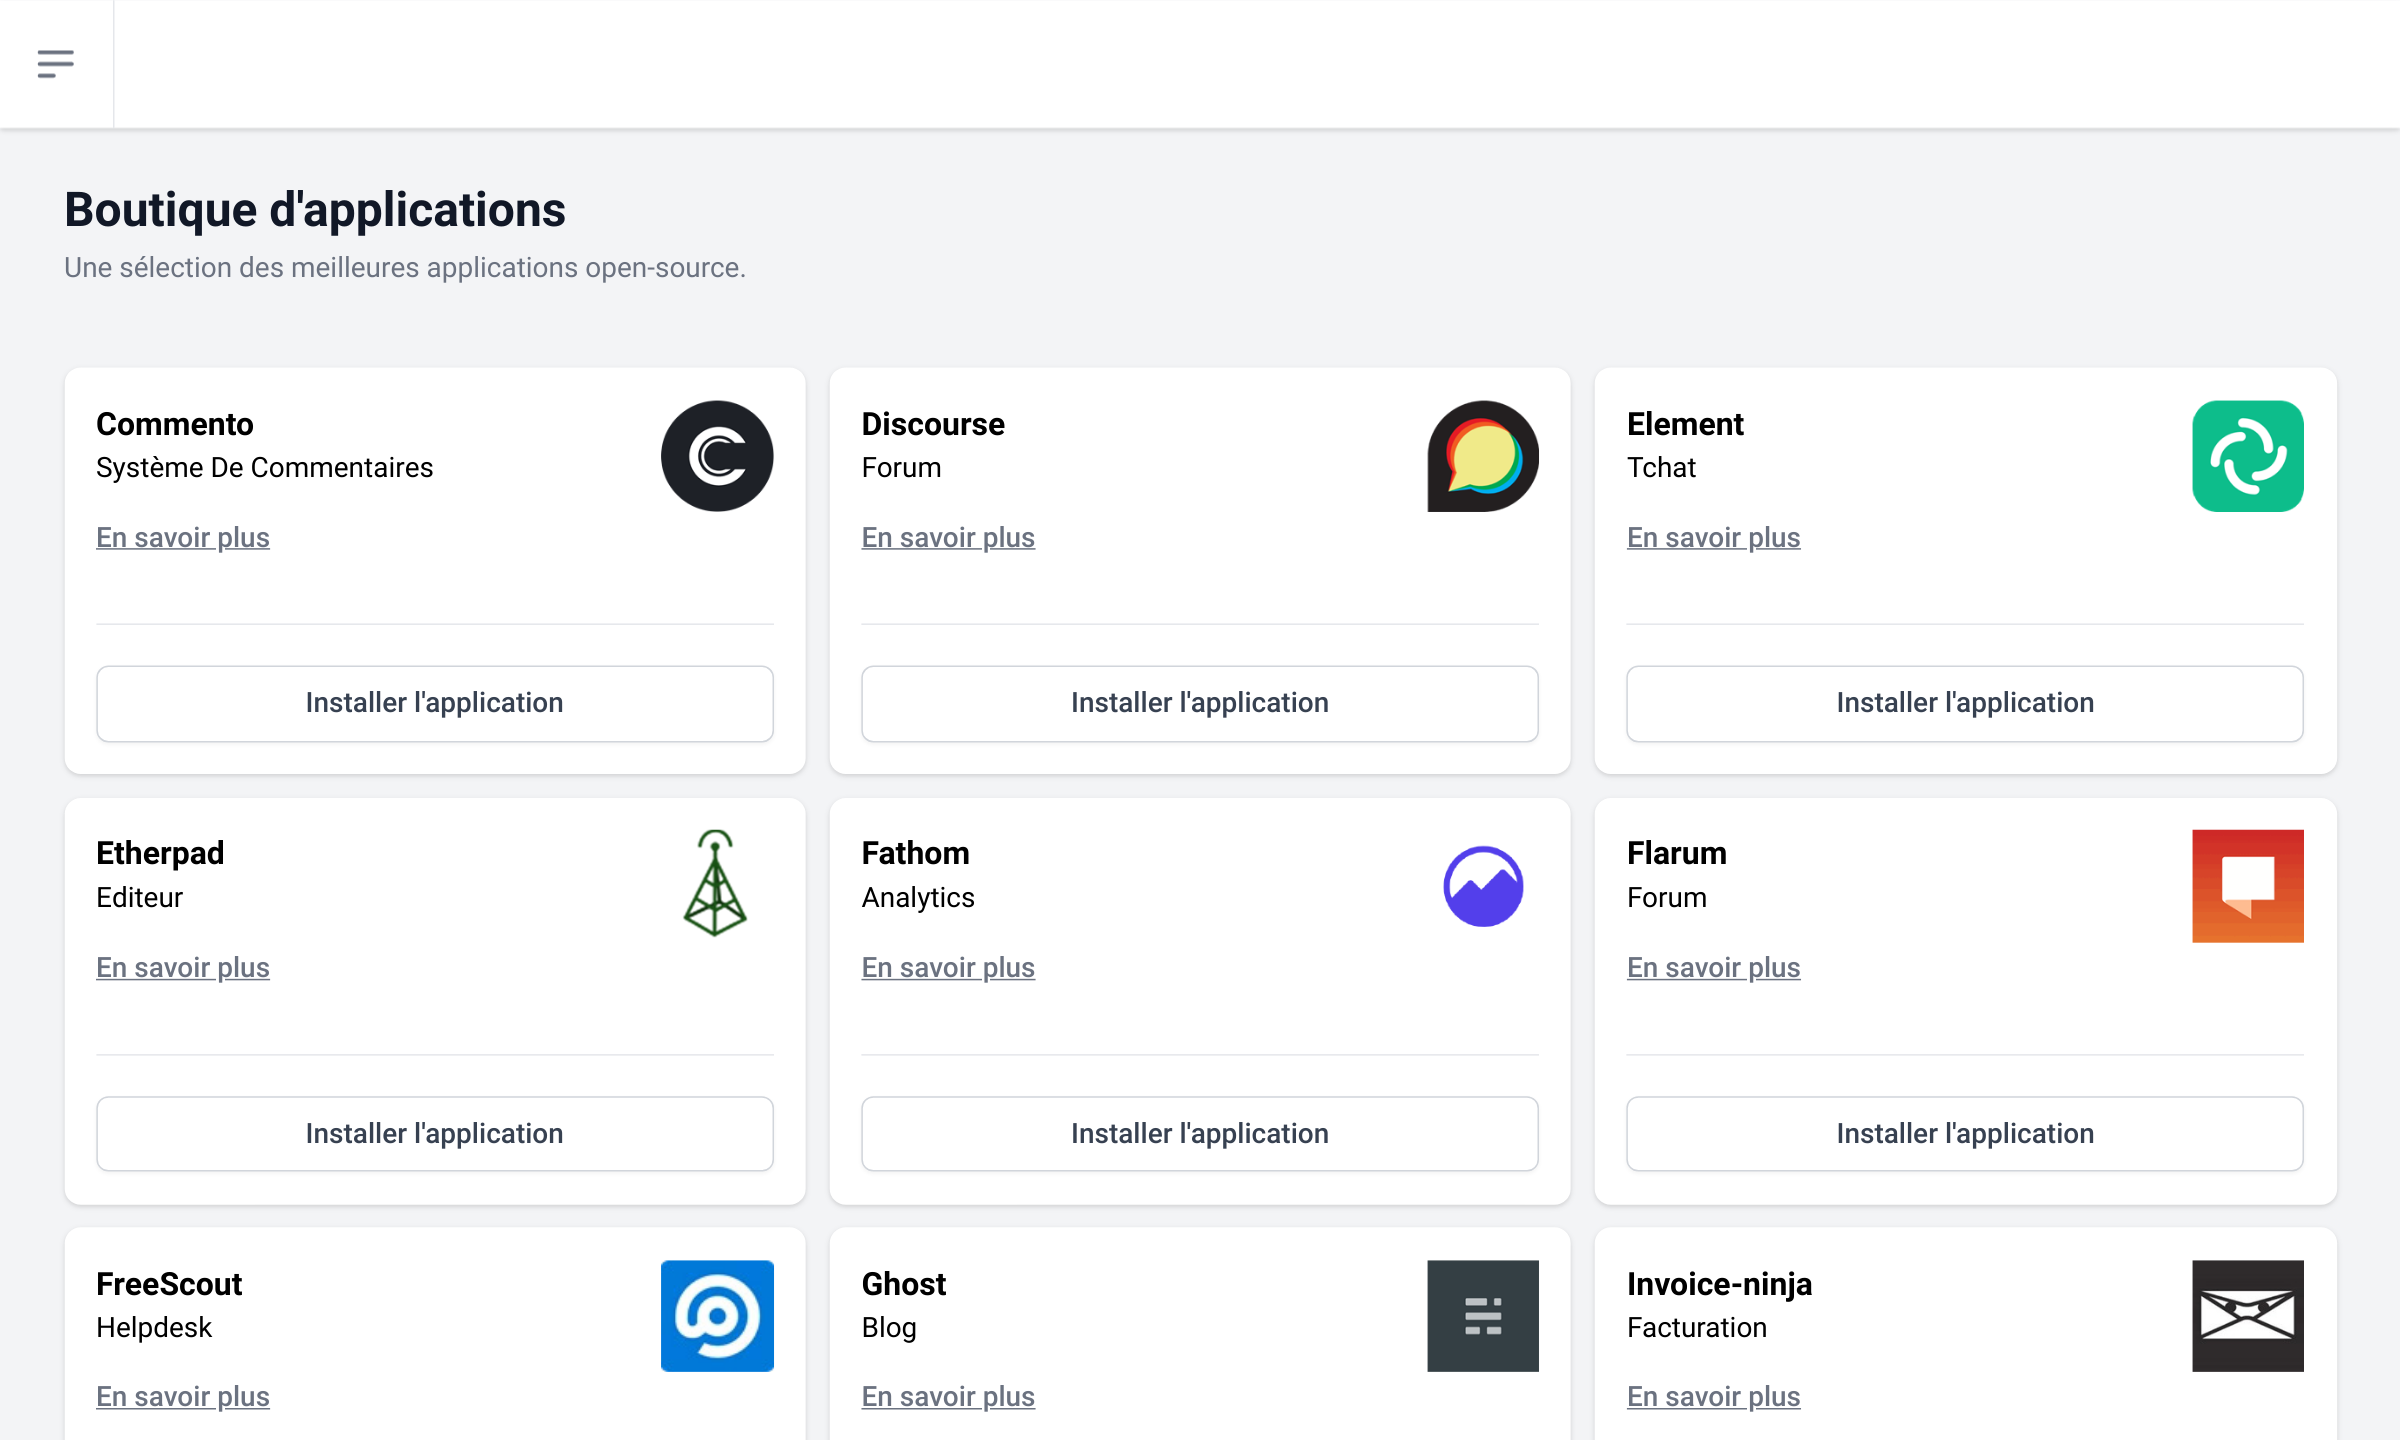The image size is (2400, 1440).
Task: Click the dark Ghost logo
Action: pyautogui.click(x=1482, y=1315)
